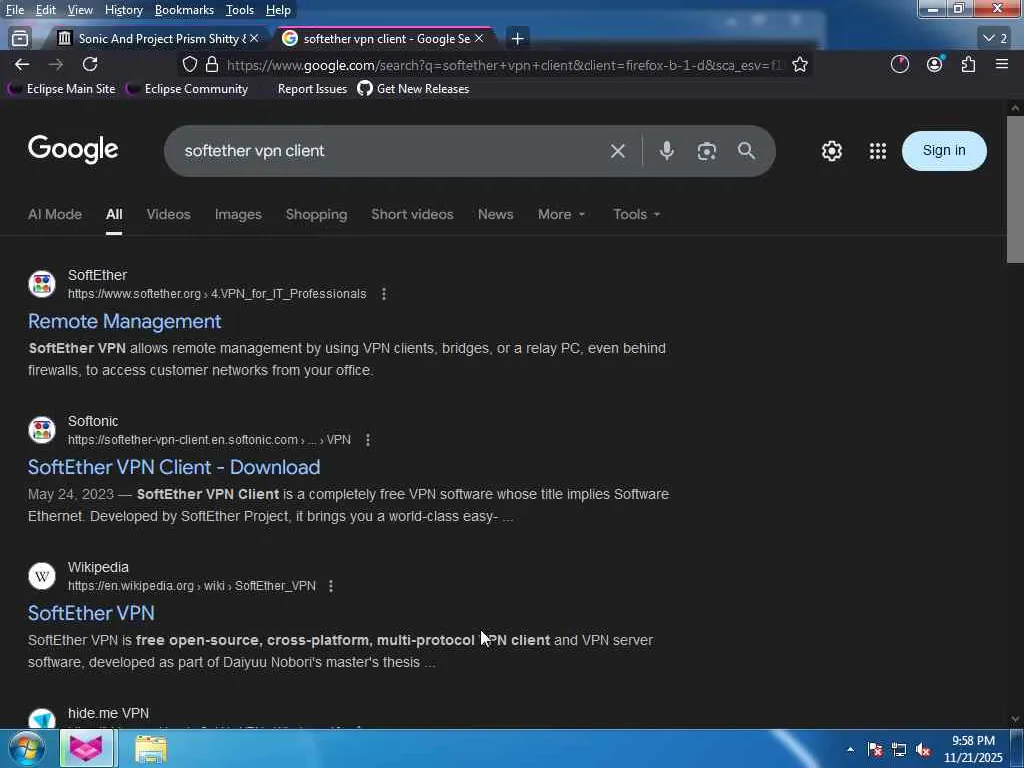Screen dimensions: 1024x768
Task: View site security padlock info
Action: coord(212,64)
